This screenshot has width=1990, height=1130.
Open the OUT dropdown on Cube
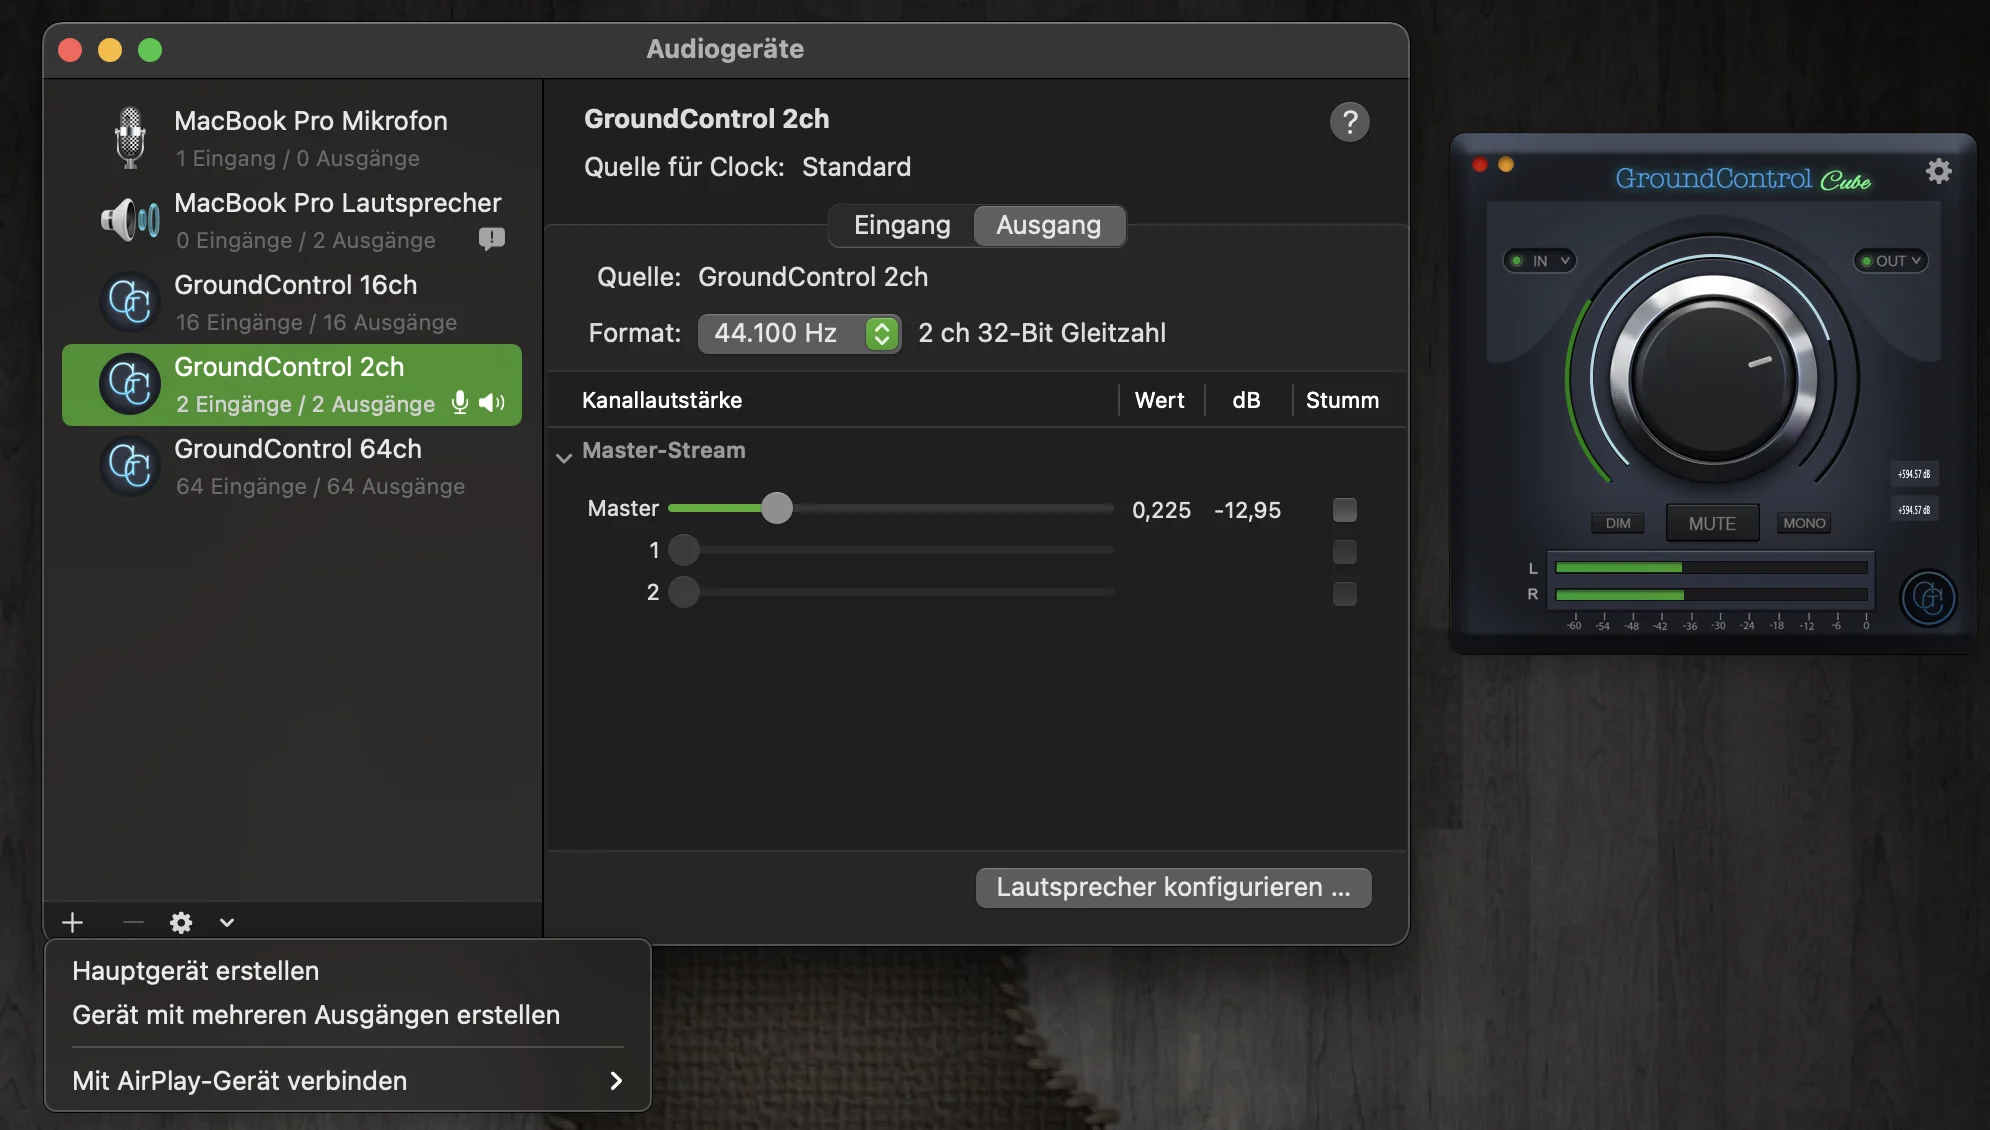point(1891,261)
